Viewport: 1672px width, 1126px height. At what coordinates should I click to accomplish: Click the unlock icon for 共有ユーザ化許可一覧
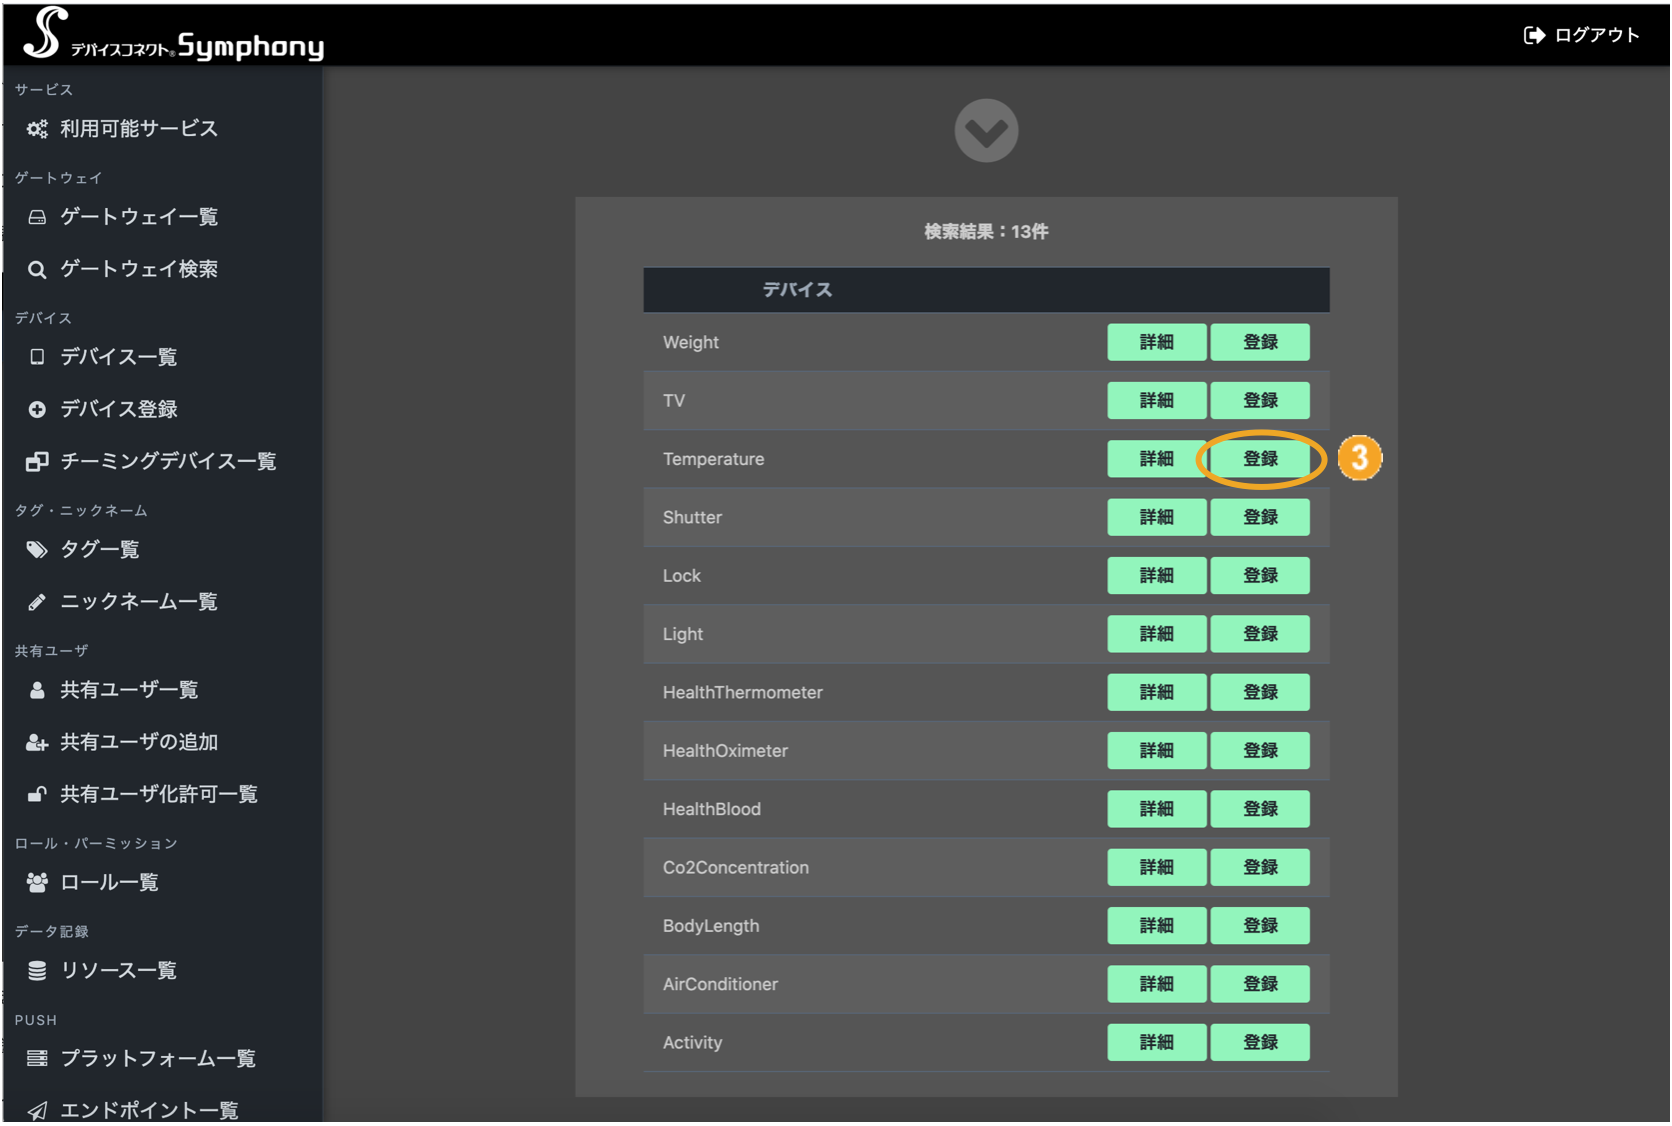click(37, 794)
